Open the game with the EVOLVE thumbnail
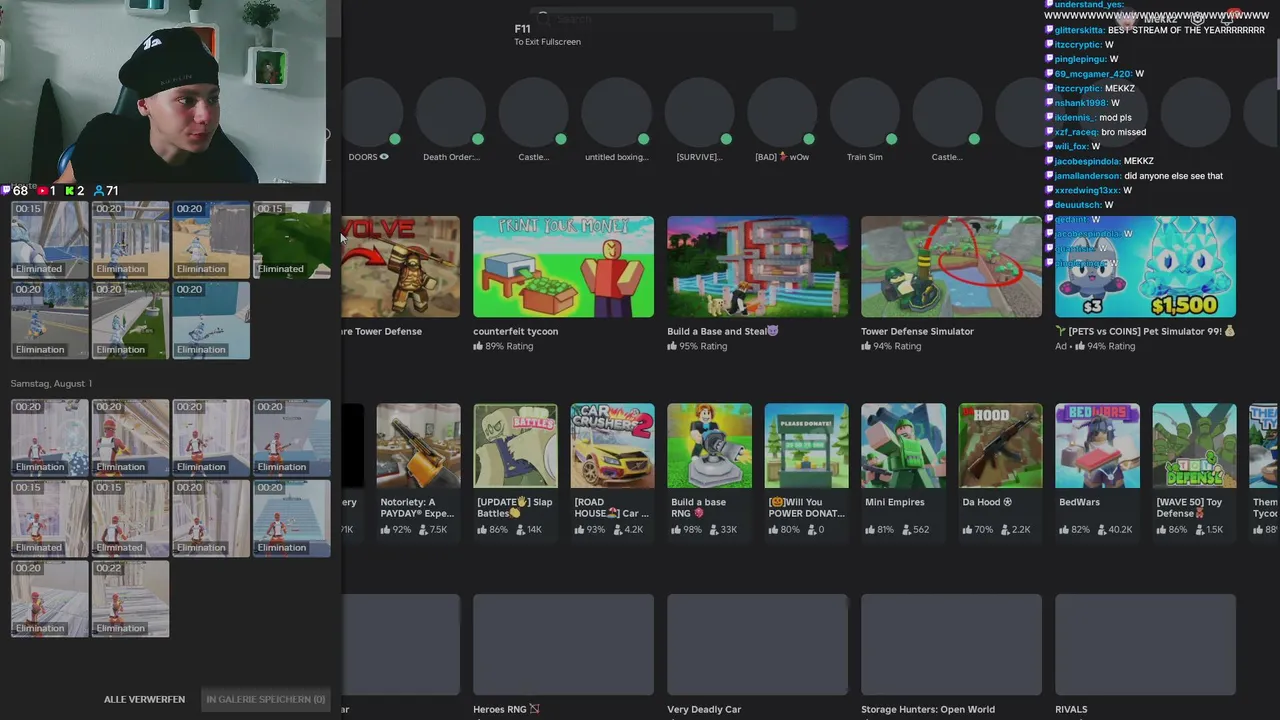Screen dimensions: 1280x720 tap(400, 267)
